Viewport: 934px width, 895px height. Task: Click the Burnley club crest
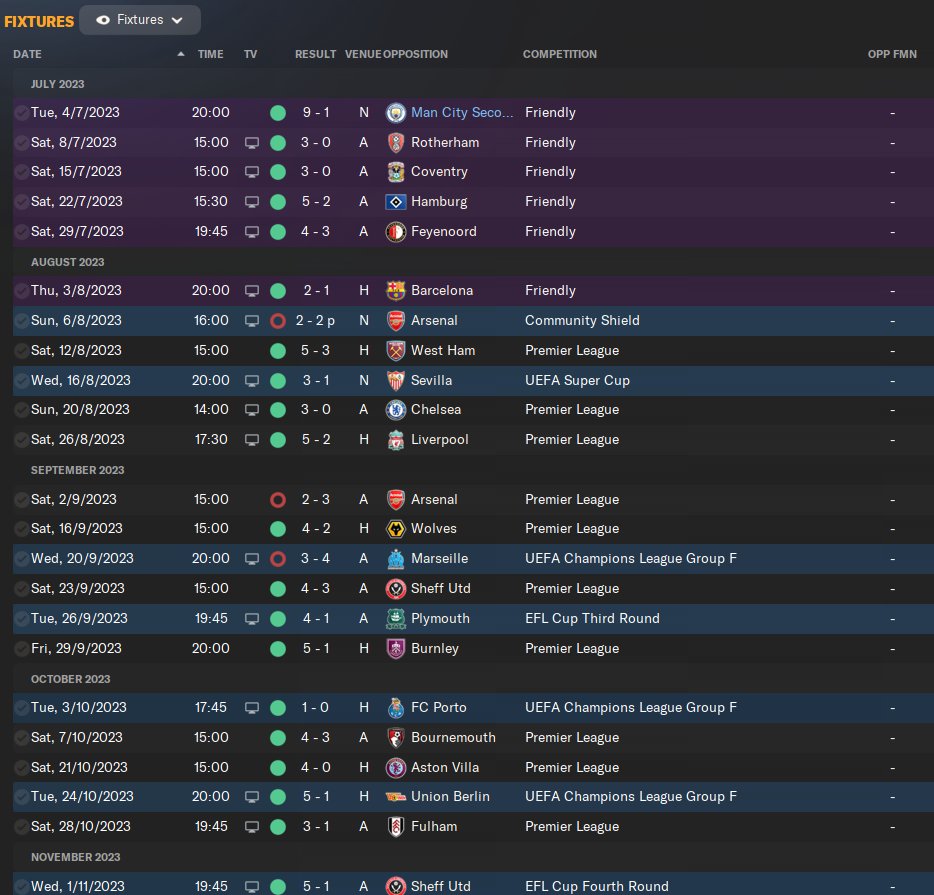coord(396,648)
